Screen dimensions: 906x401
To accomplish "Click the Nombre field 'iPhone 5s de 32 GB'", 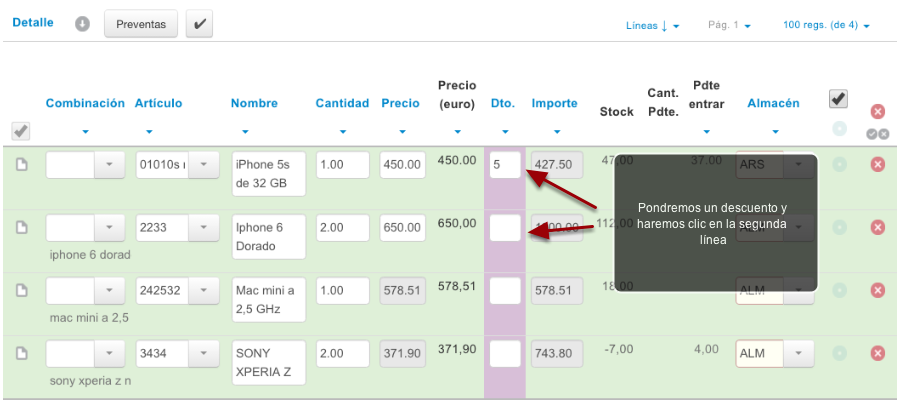I will (x=269, y=174).
